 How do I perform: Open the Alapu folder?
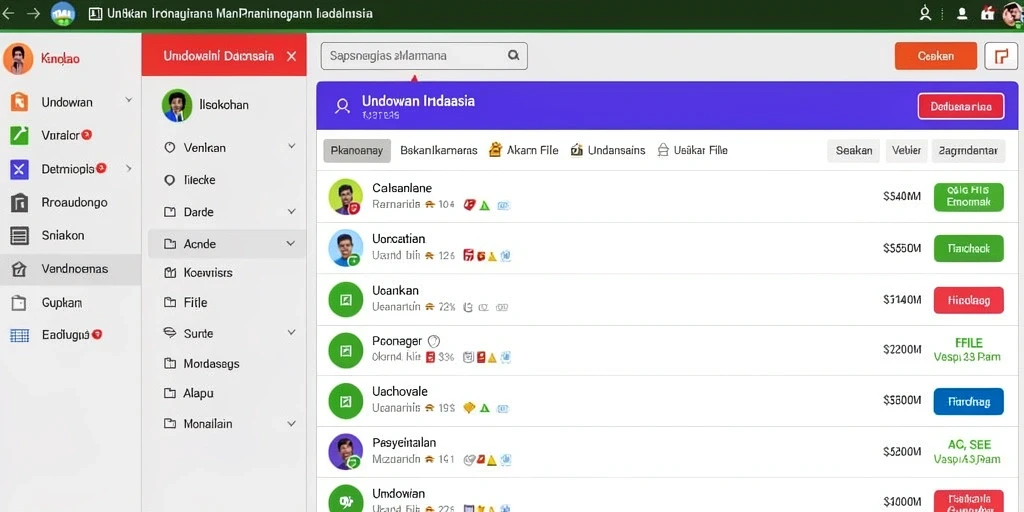[199, 393]
